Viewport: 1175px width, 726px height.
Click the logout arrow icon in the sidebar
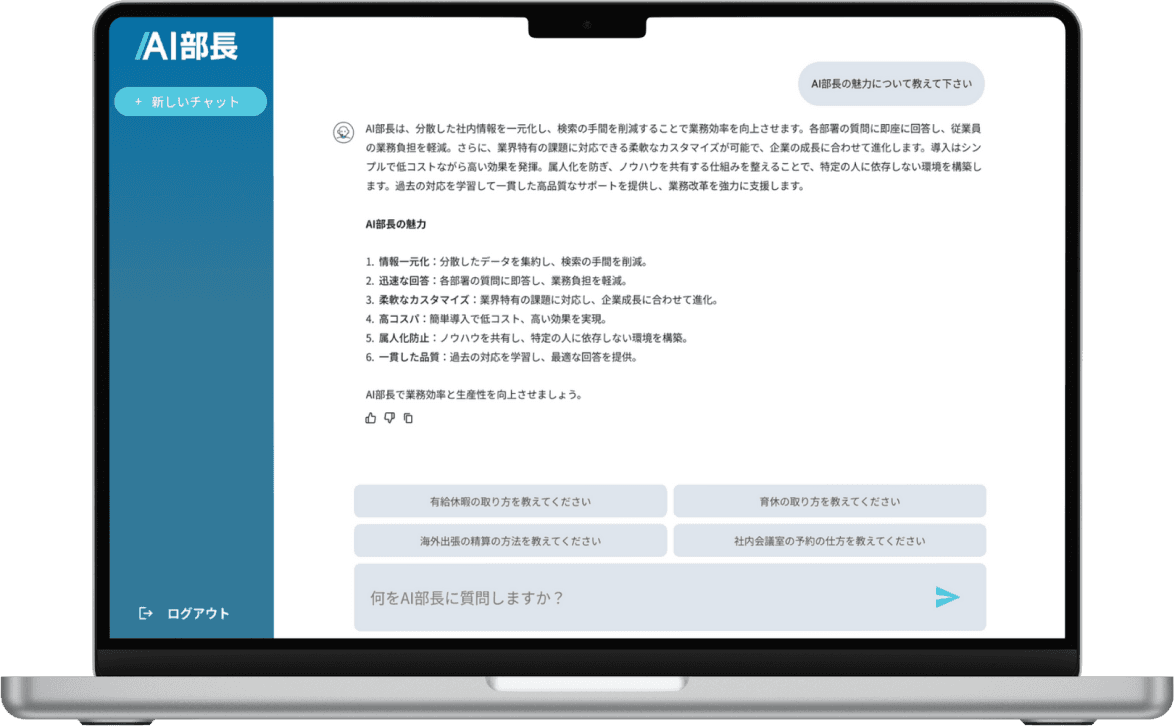tap(145, 612)
